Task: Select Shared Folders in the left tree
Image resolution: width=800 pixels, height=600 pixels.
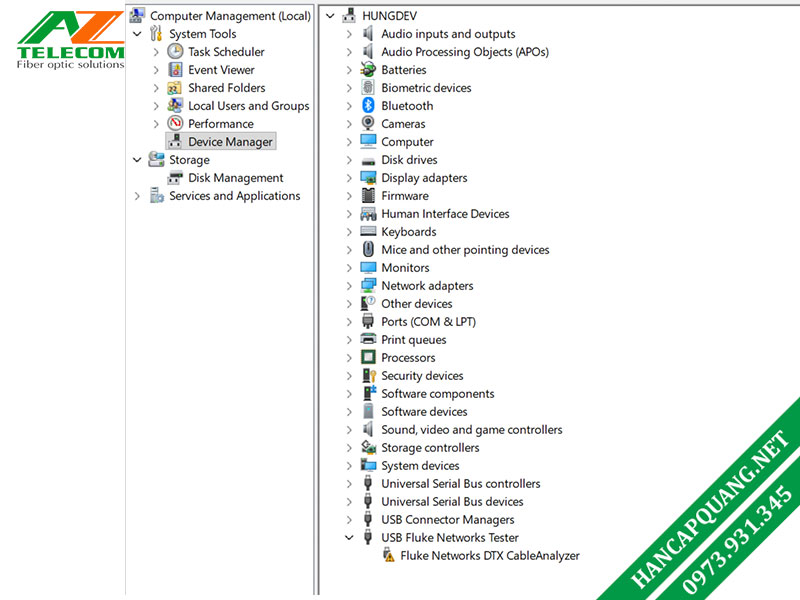Action: click(x=227, y=88)
